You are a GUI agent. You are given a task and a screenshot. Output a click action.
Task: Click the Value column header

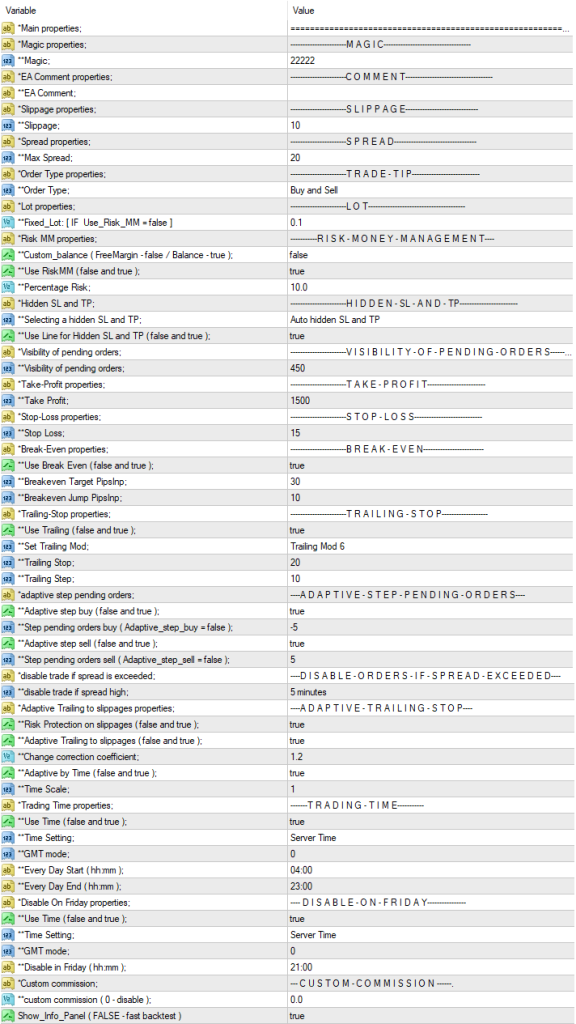431,10
